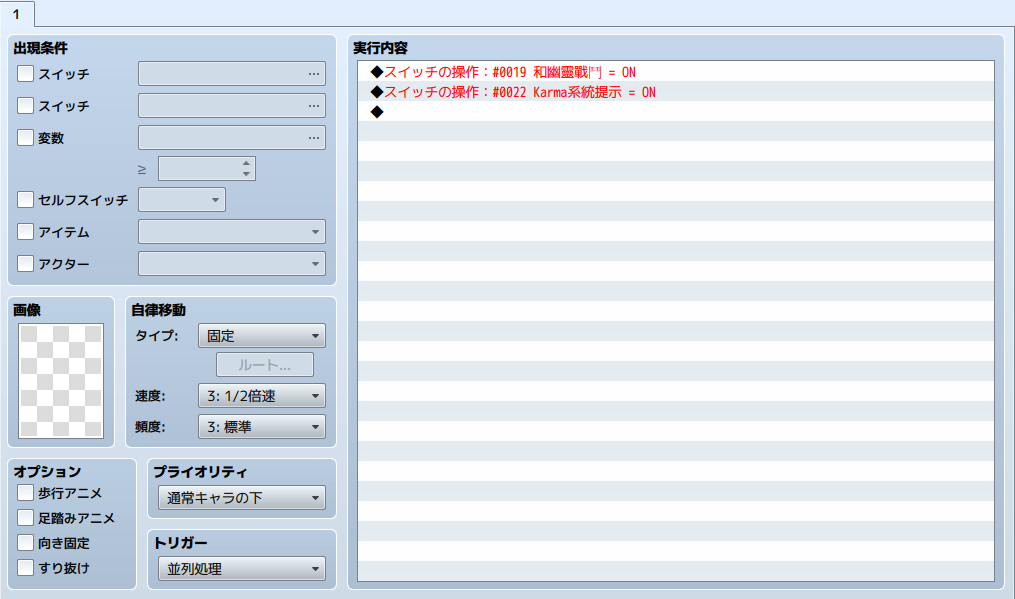Open event page tab 1
The image size is (1015, 599).
(x=17, y=14)
